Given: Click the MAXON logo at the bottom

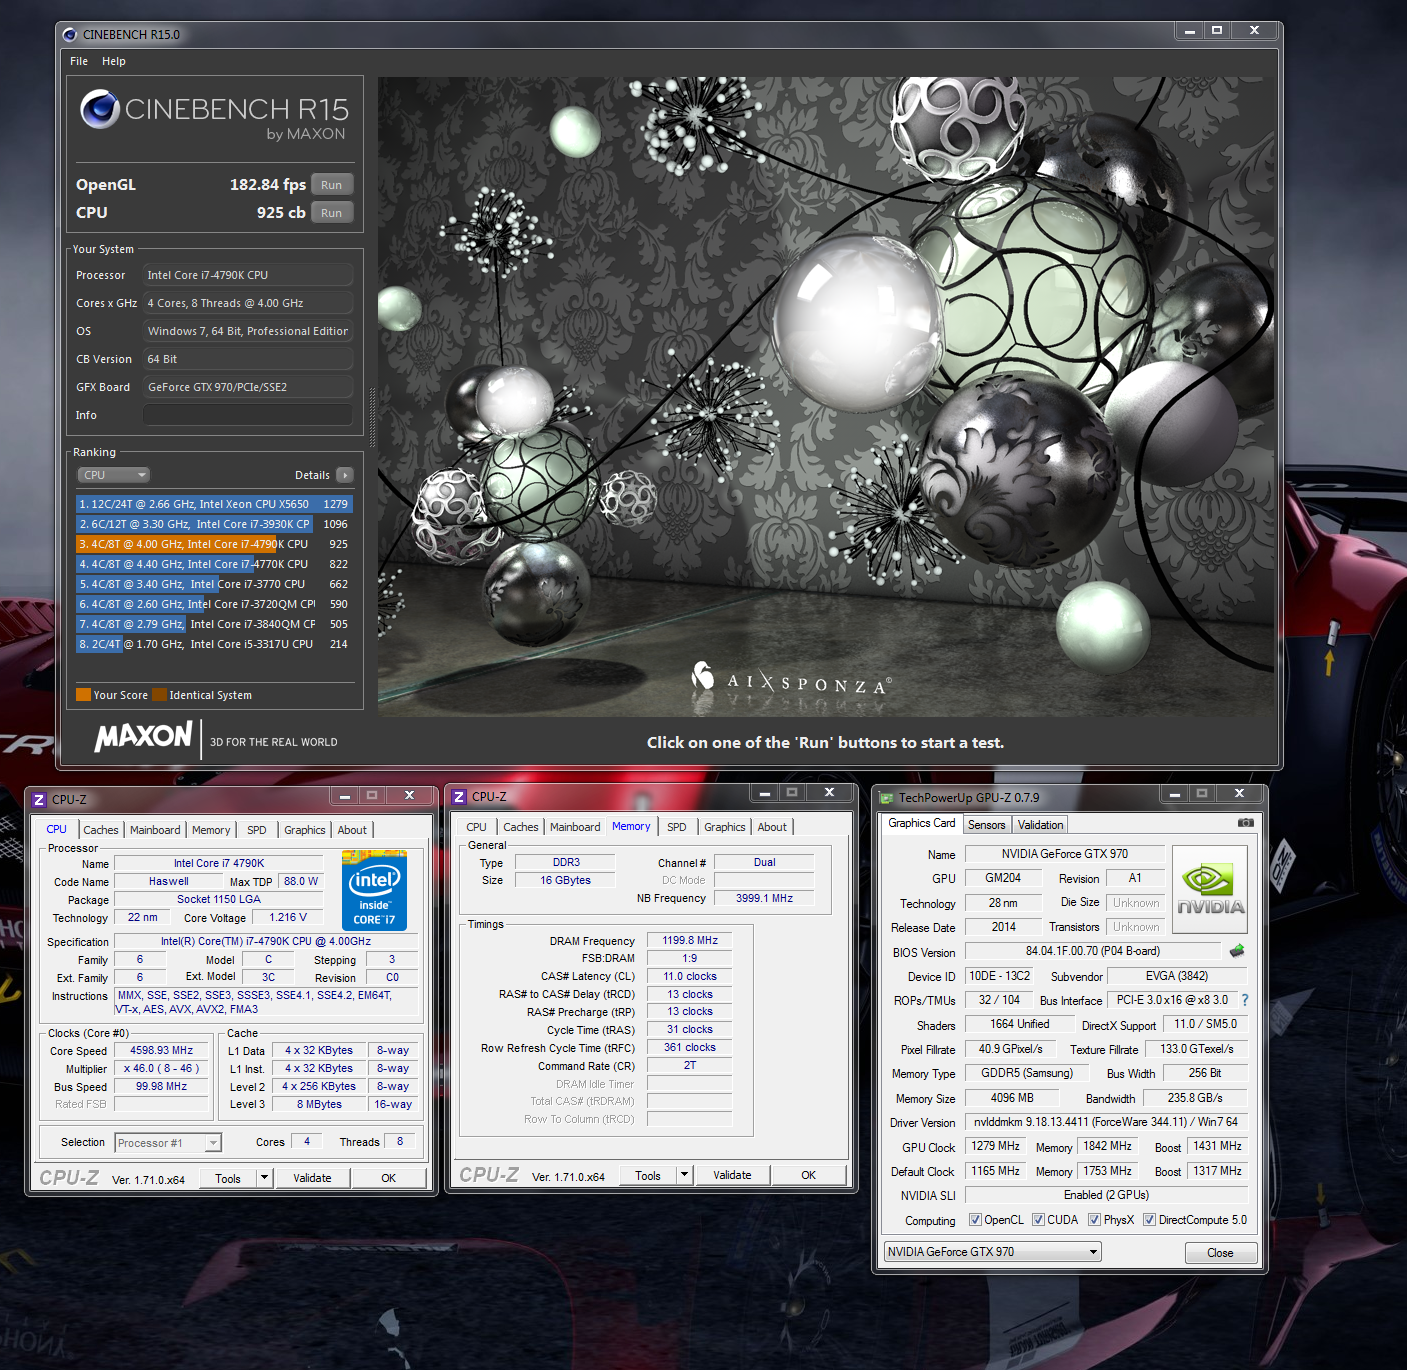Looking at the screenshot, I should 143,737.
